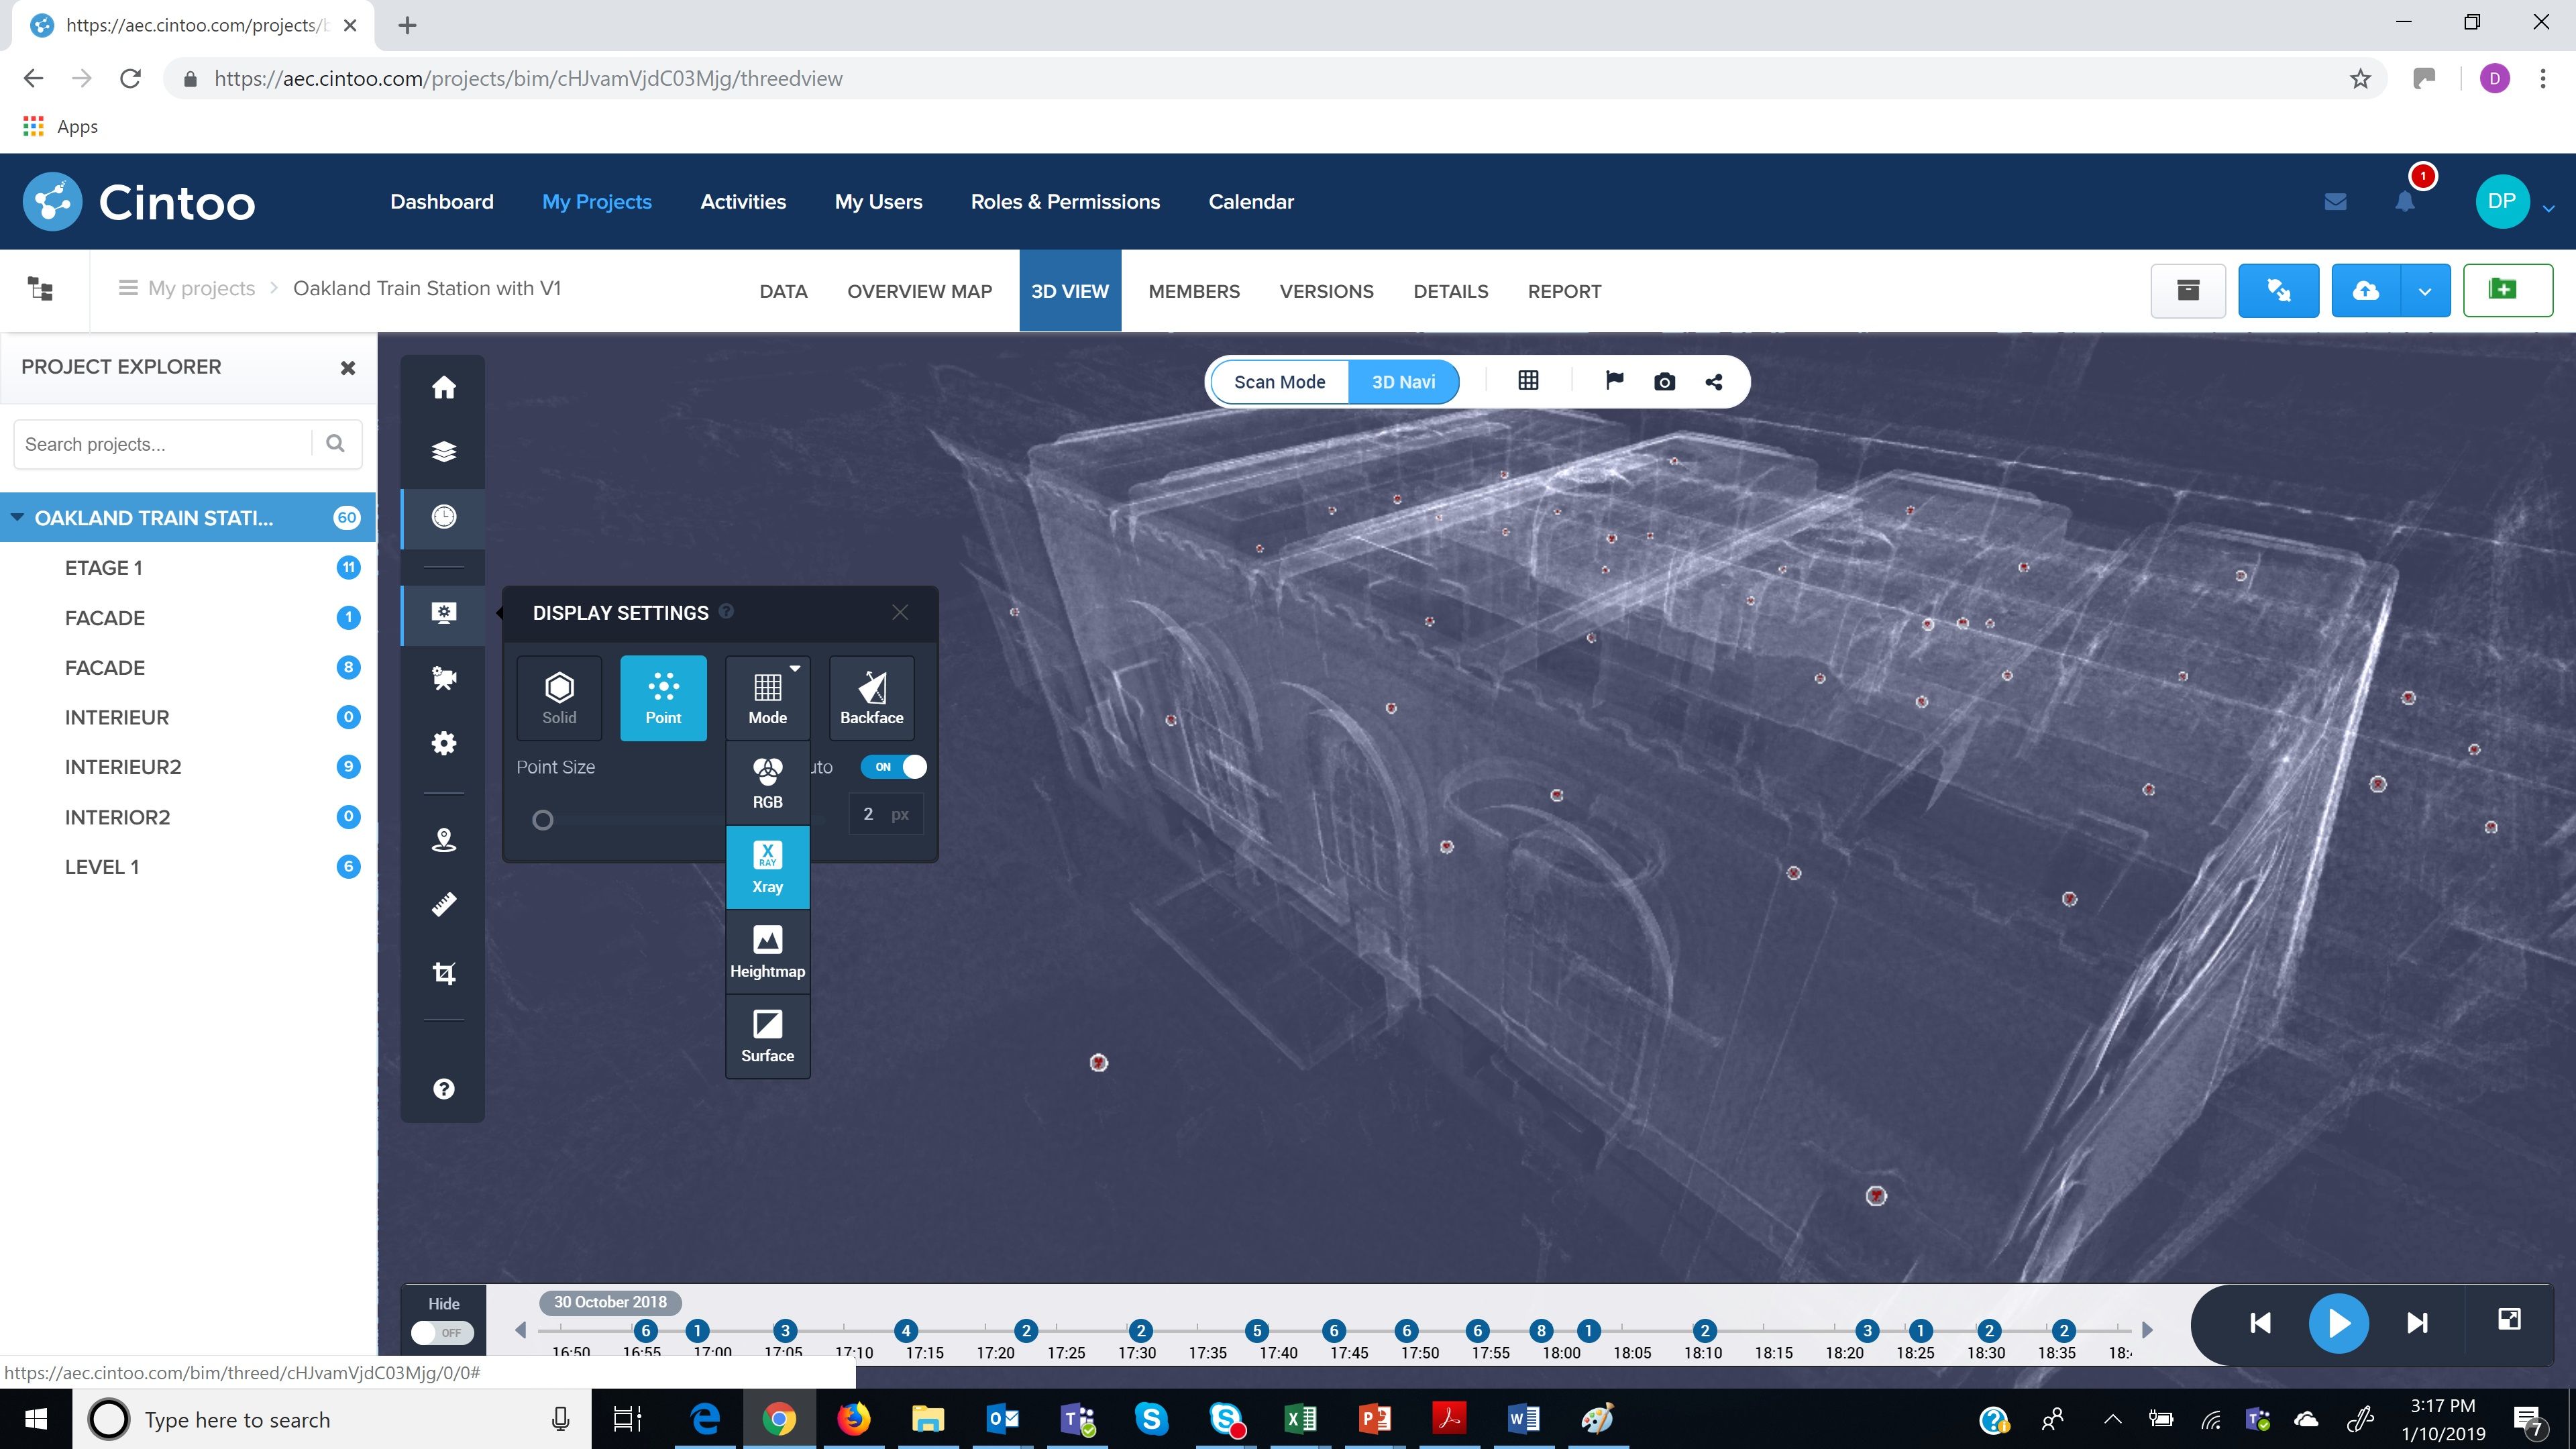Open the Activities page link
Image resolution: width=2576 pixels, height=1449 pixels.
[x=743, y=202]
